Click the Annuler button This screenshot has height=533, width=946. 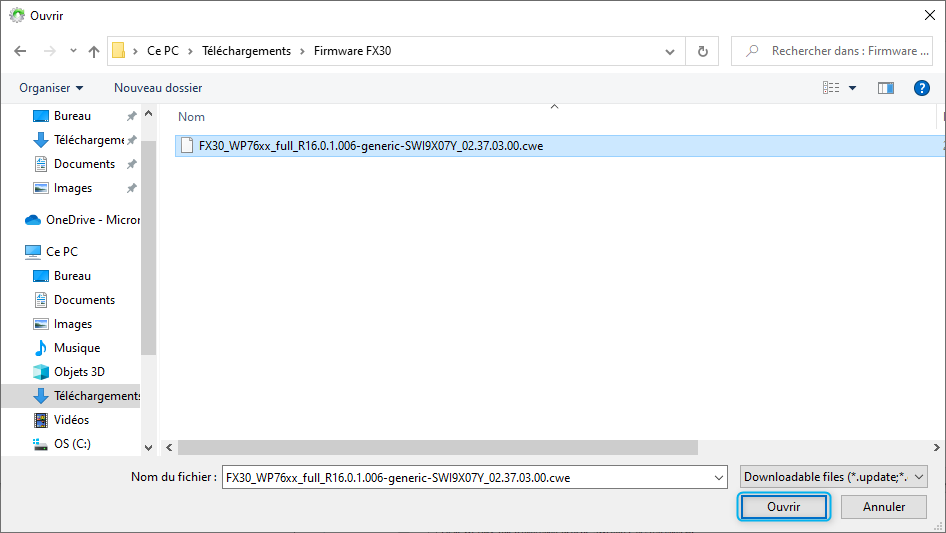884,507
